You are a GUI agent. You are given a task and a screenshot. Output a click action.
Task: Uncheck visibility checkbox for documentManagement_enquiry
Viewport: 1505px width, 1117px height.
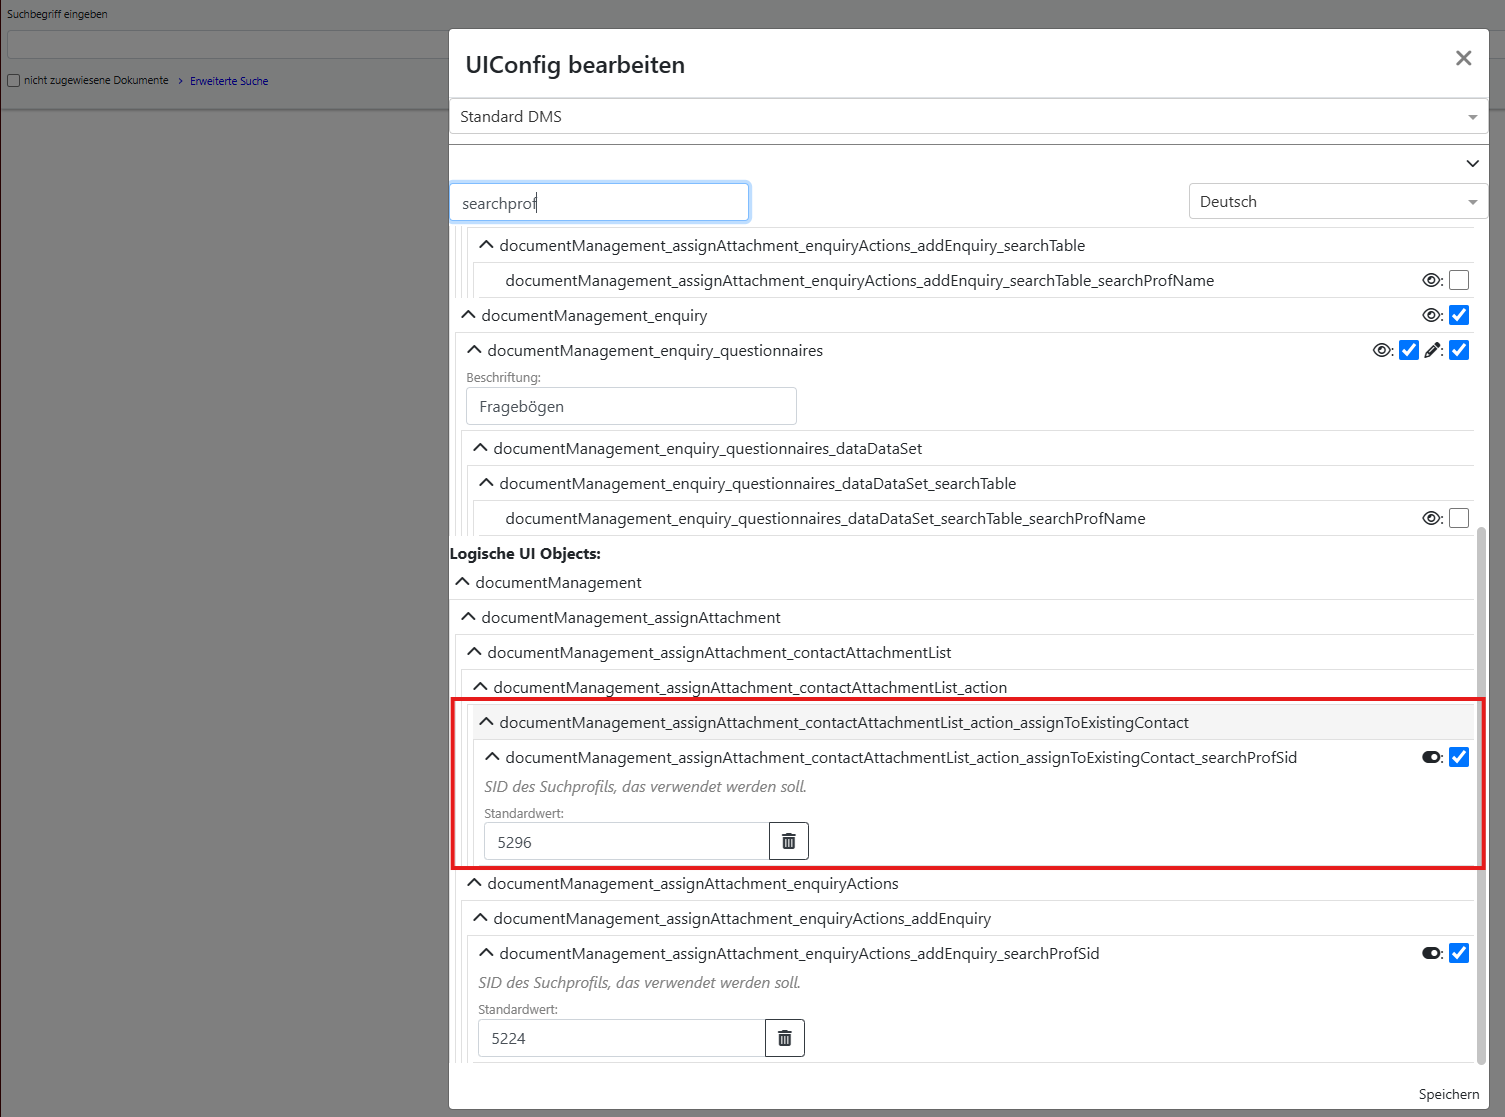tap(1459, 315)
